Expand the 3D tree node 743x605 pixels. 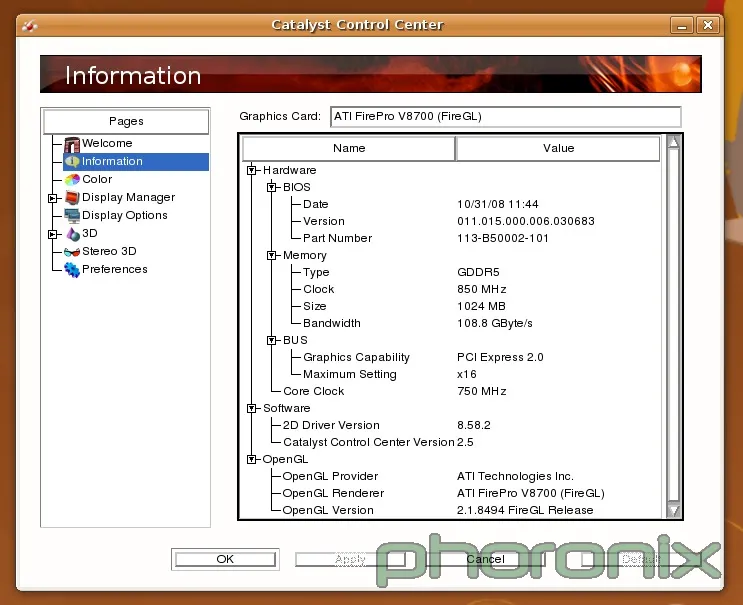click(53, 234)
